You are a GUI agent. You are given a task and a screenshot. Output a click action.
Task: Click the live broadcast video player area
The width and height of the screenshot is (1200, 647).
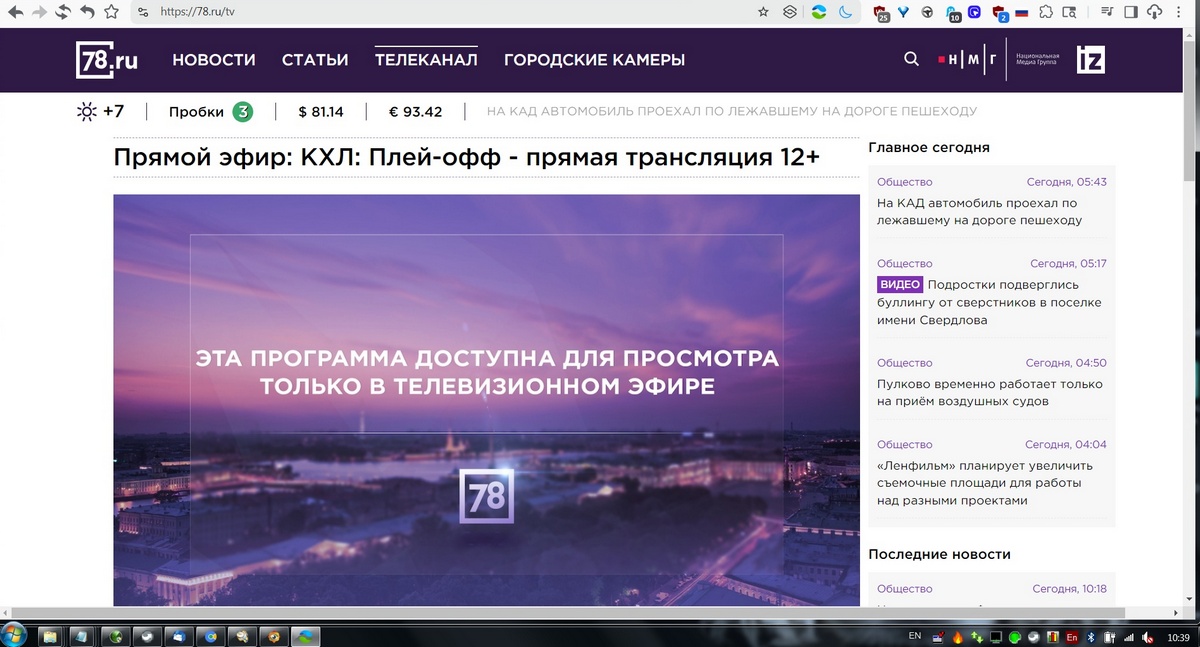(486, 400)
